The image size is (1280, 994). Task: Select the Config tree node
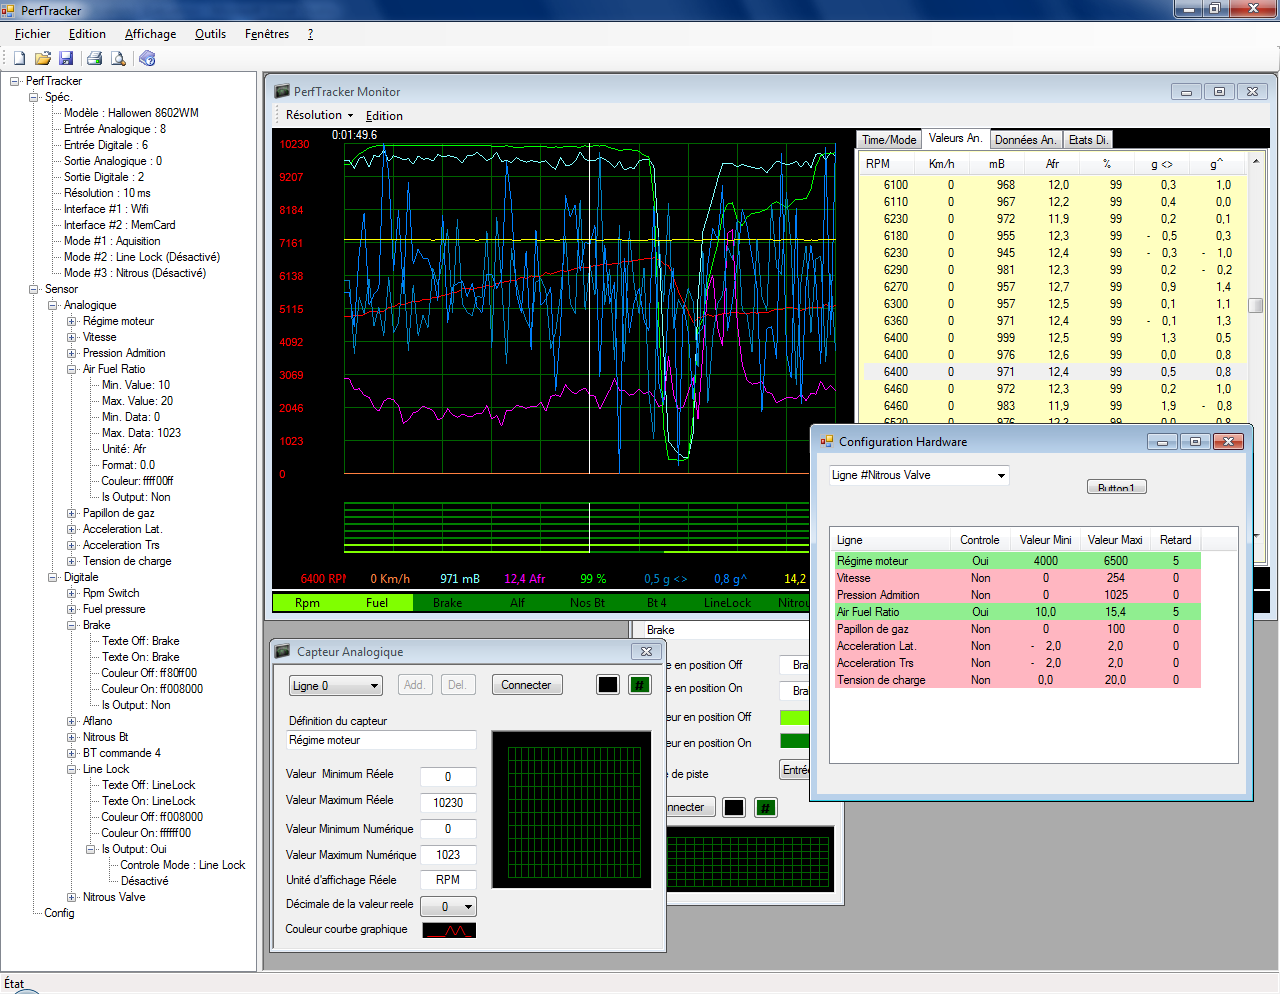point(59,913)
